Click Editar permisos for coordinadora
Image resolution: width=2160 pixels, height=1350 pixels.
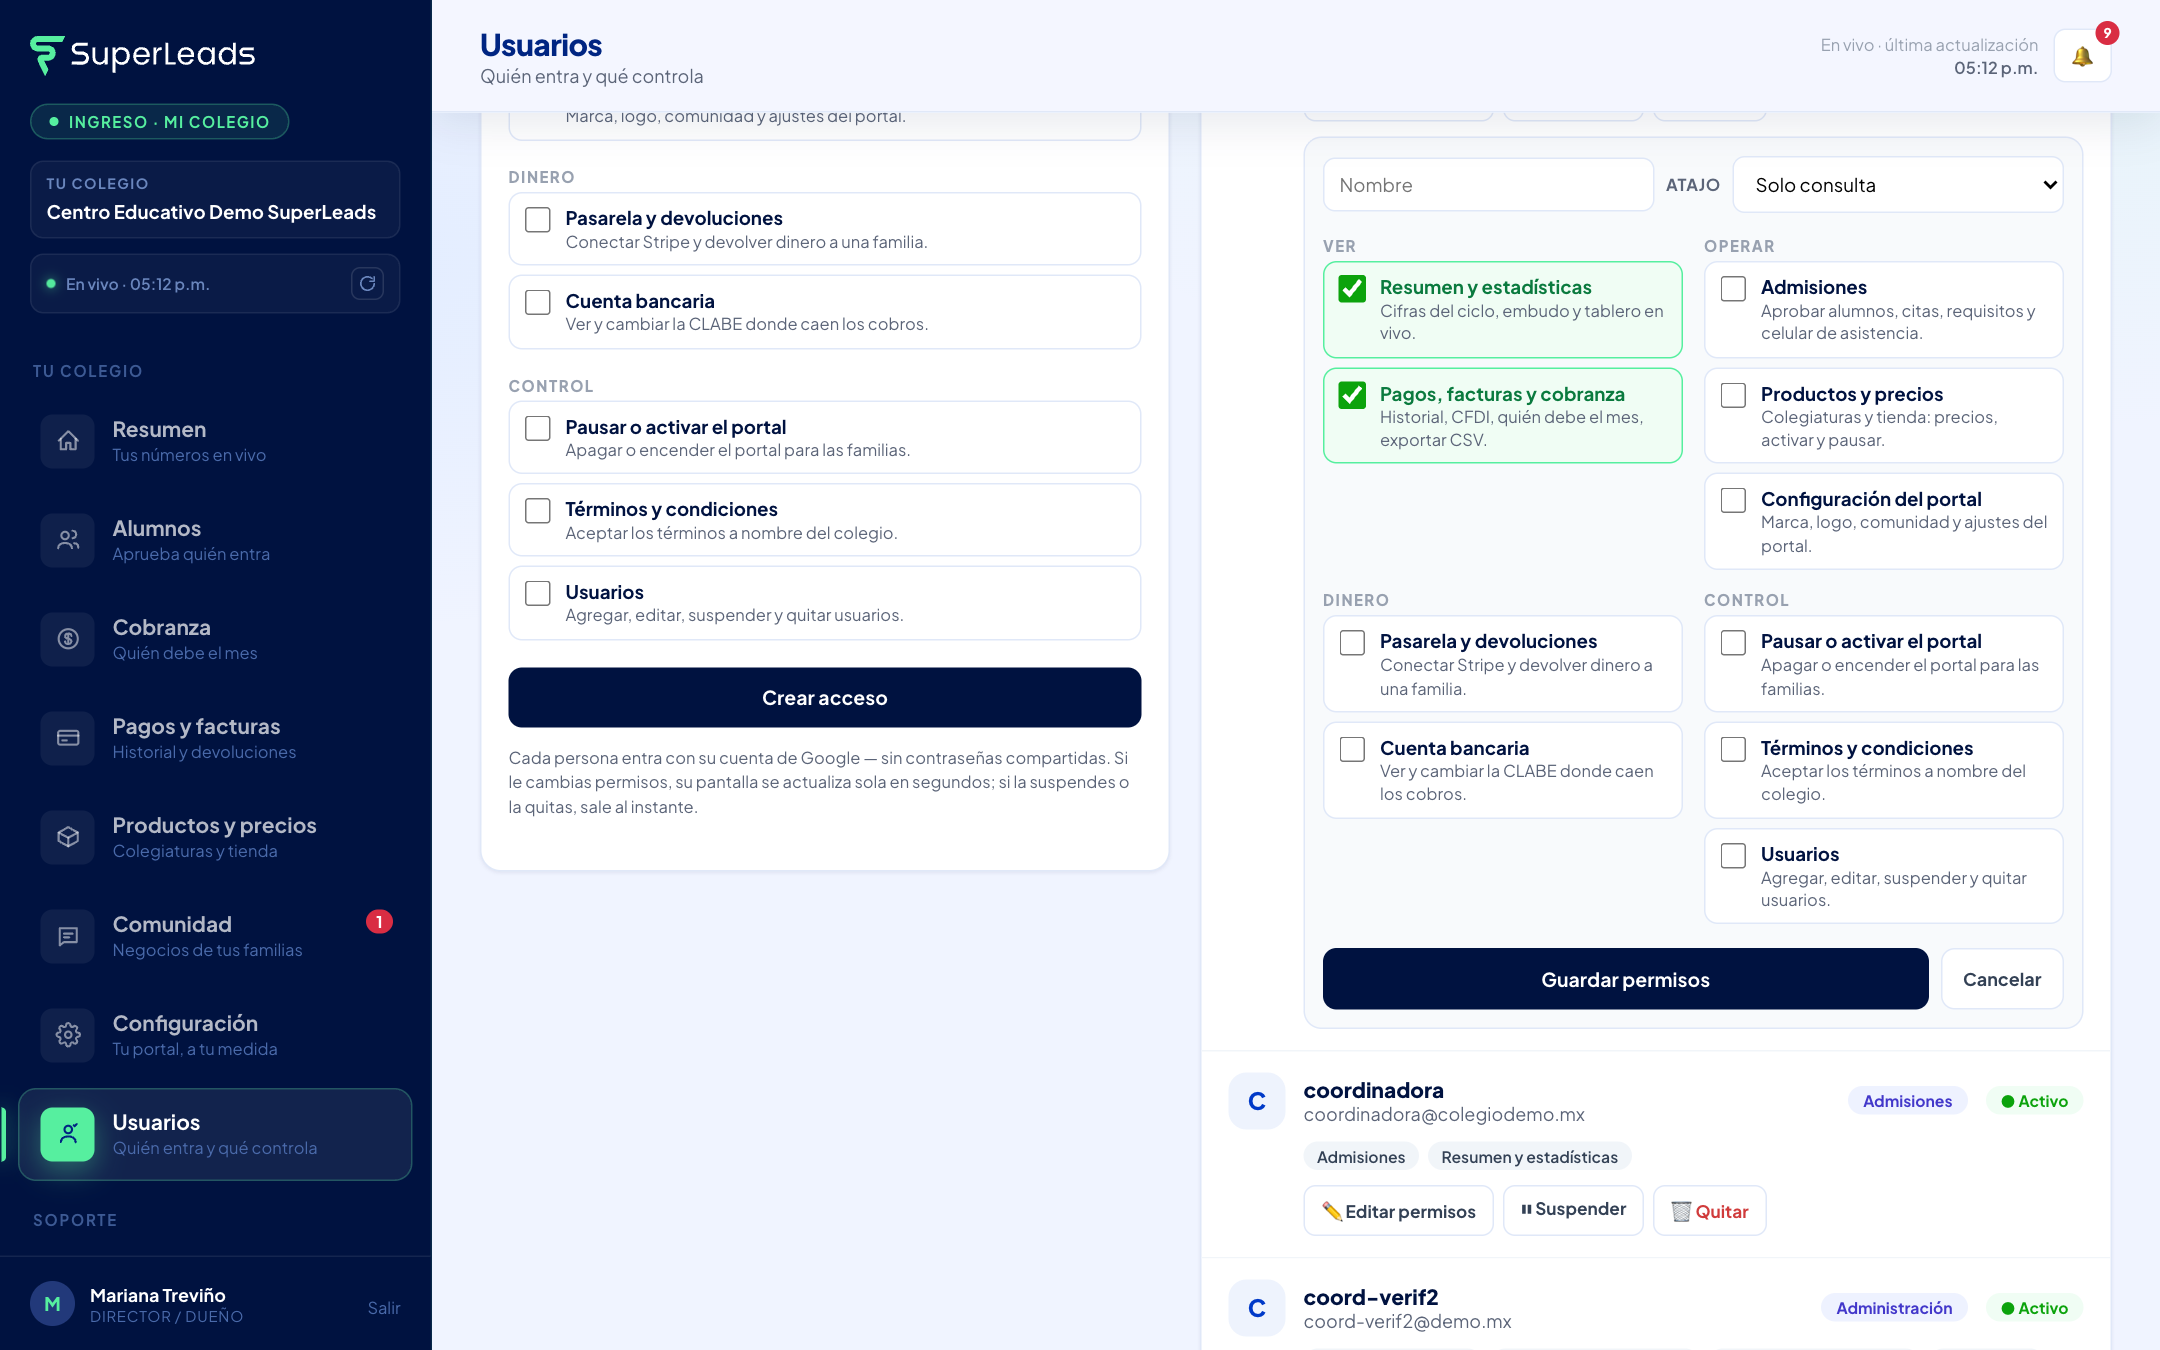tap(1398, 1211)
